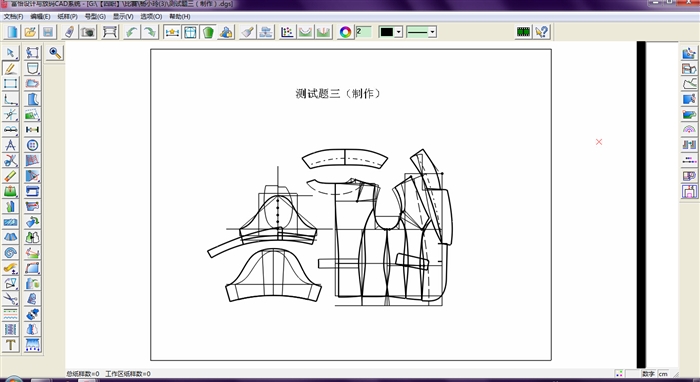
Task: Expand the black color dropdown
Action: click(x=399, y=32)
